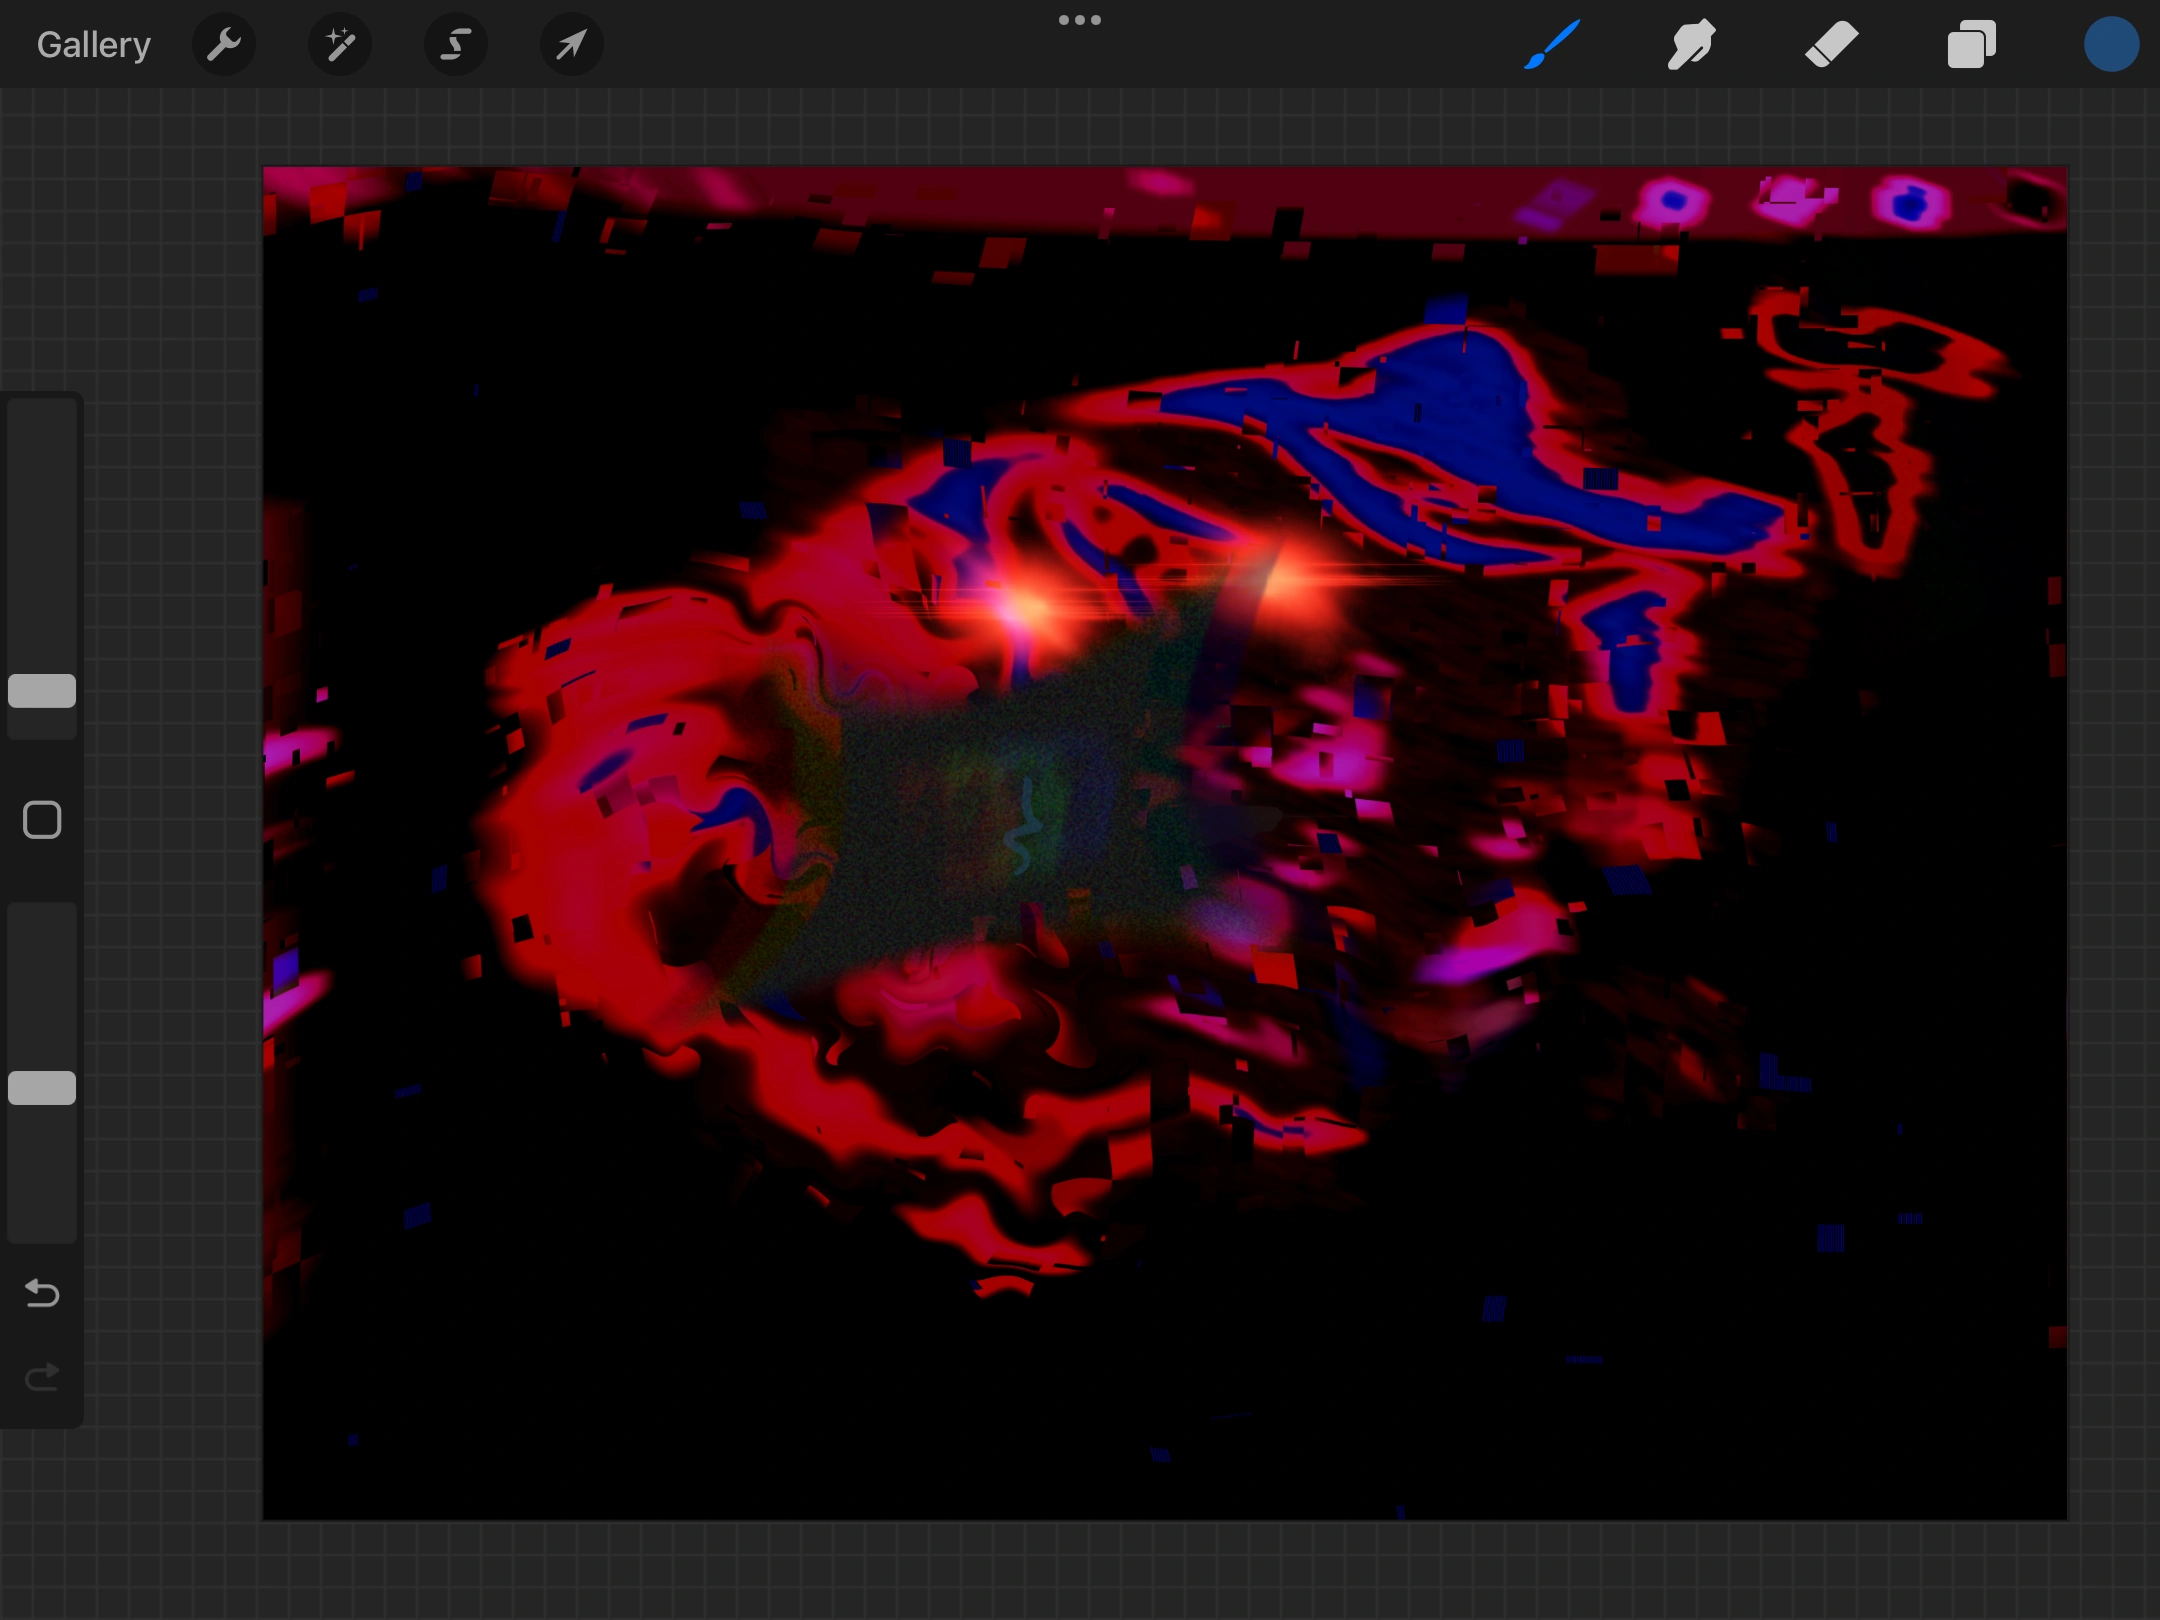Select the Paint brush tool
Viewport: 2160px width, 1620px height.
1552,45
